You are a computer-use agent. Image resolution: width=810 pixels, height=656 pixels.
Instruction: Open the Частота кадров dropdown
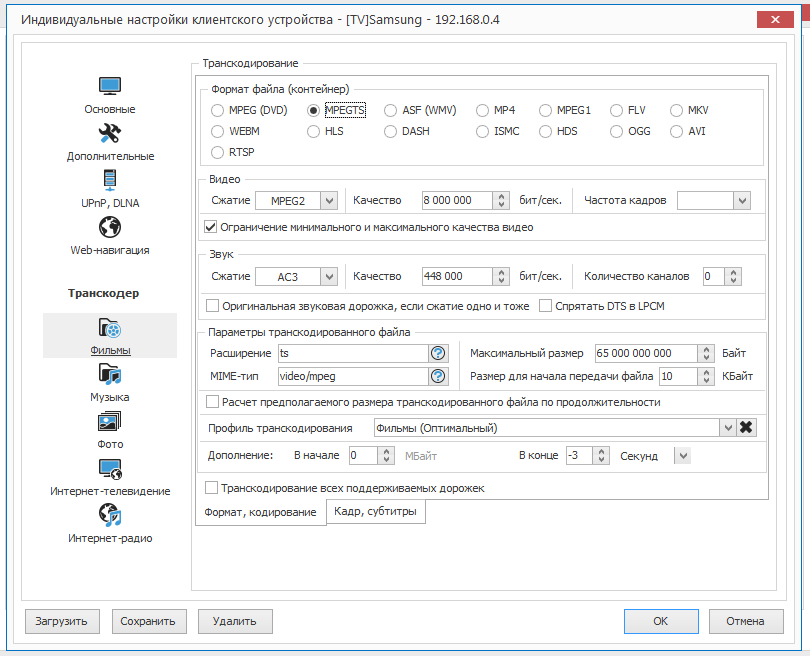[x=741, y=200]
